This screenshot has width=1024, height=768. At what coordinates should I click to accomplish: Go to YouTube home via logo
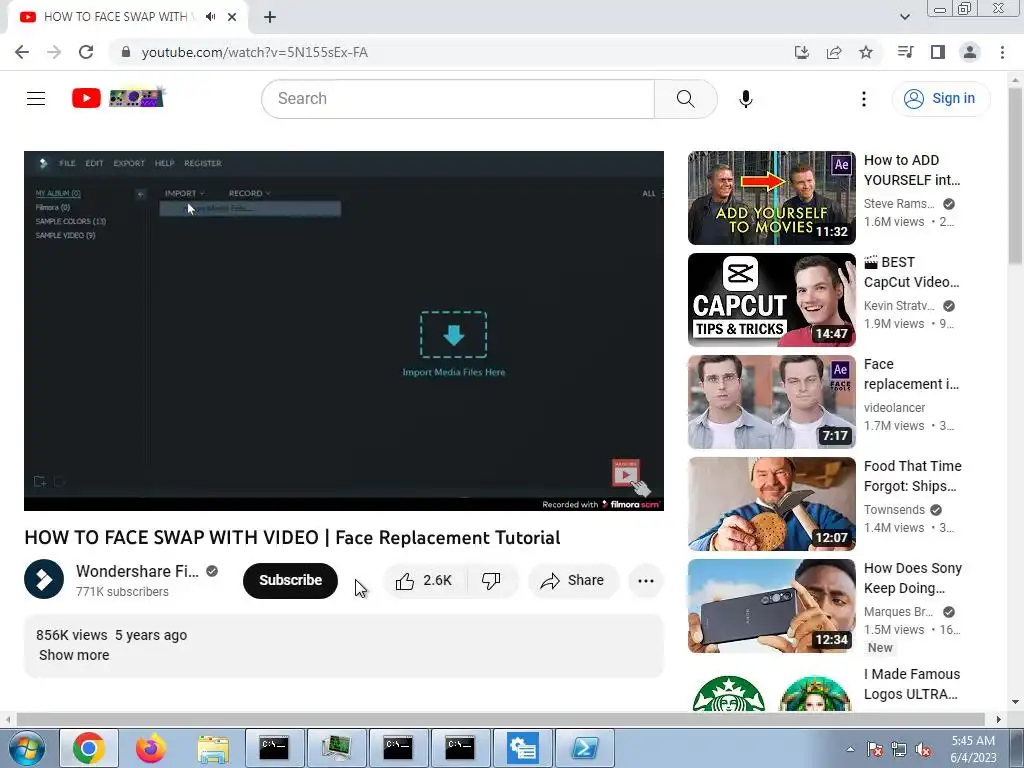(86, 98)
